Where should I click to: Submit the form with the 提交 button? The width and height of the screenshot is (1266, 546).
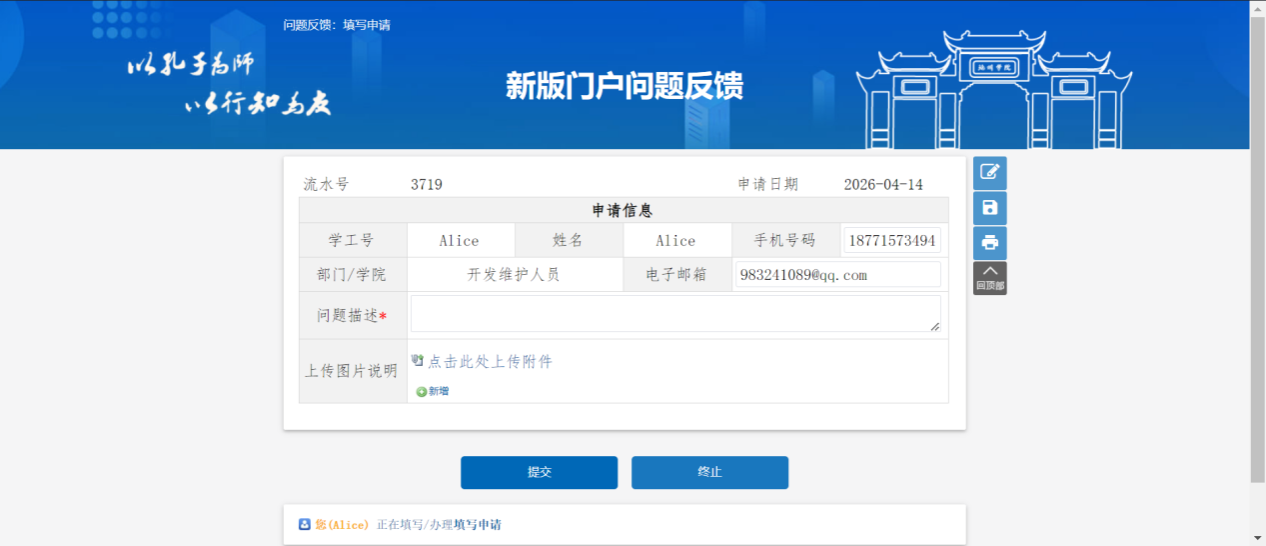[x=539, y=472]
